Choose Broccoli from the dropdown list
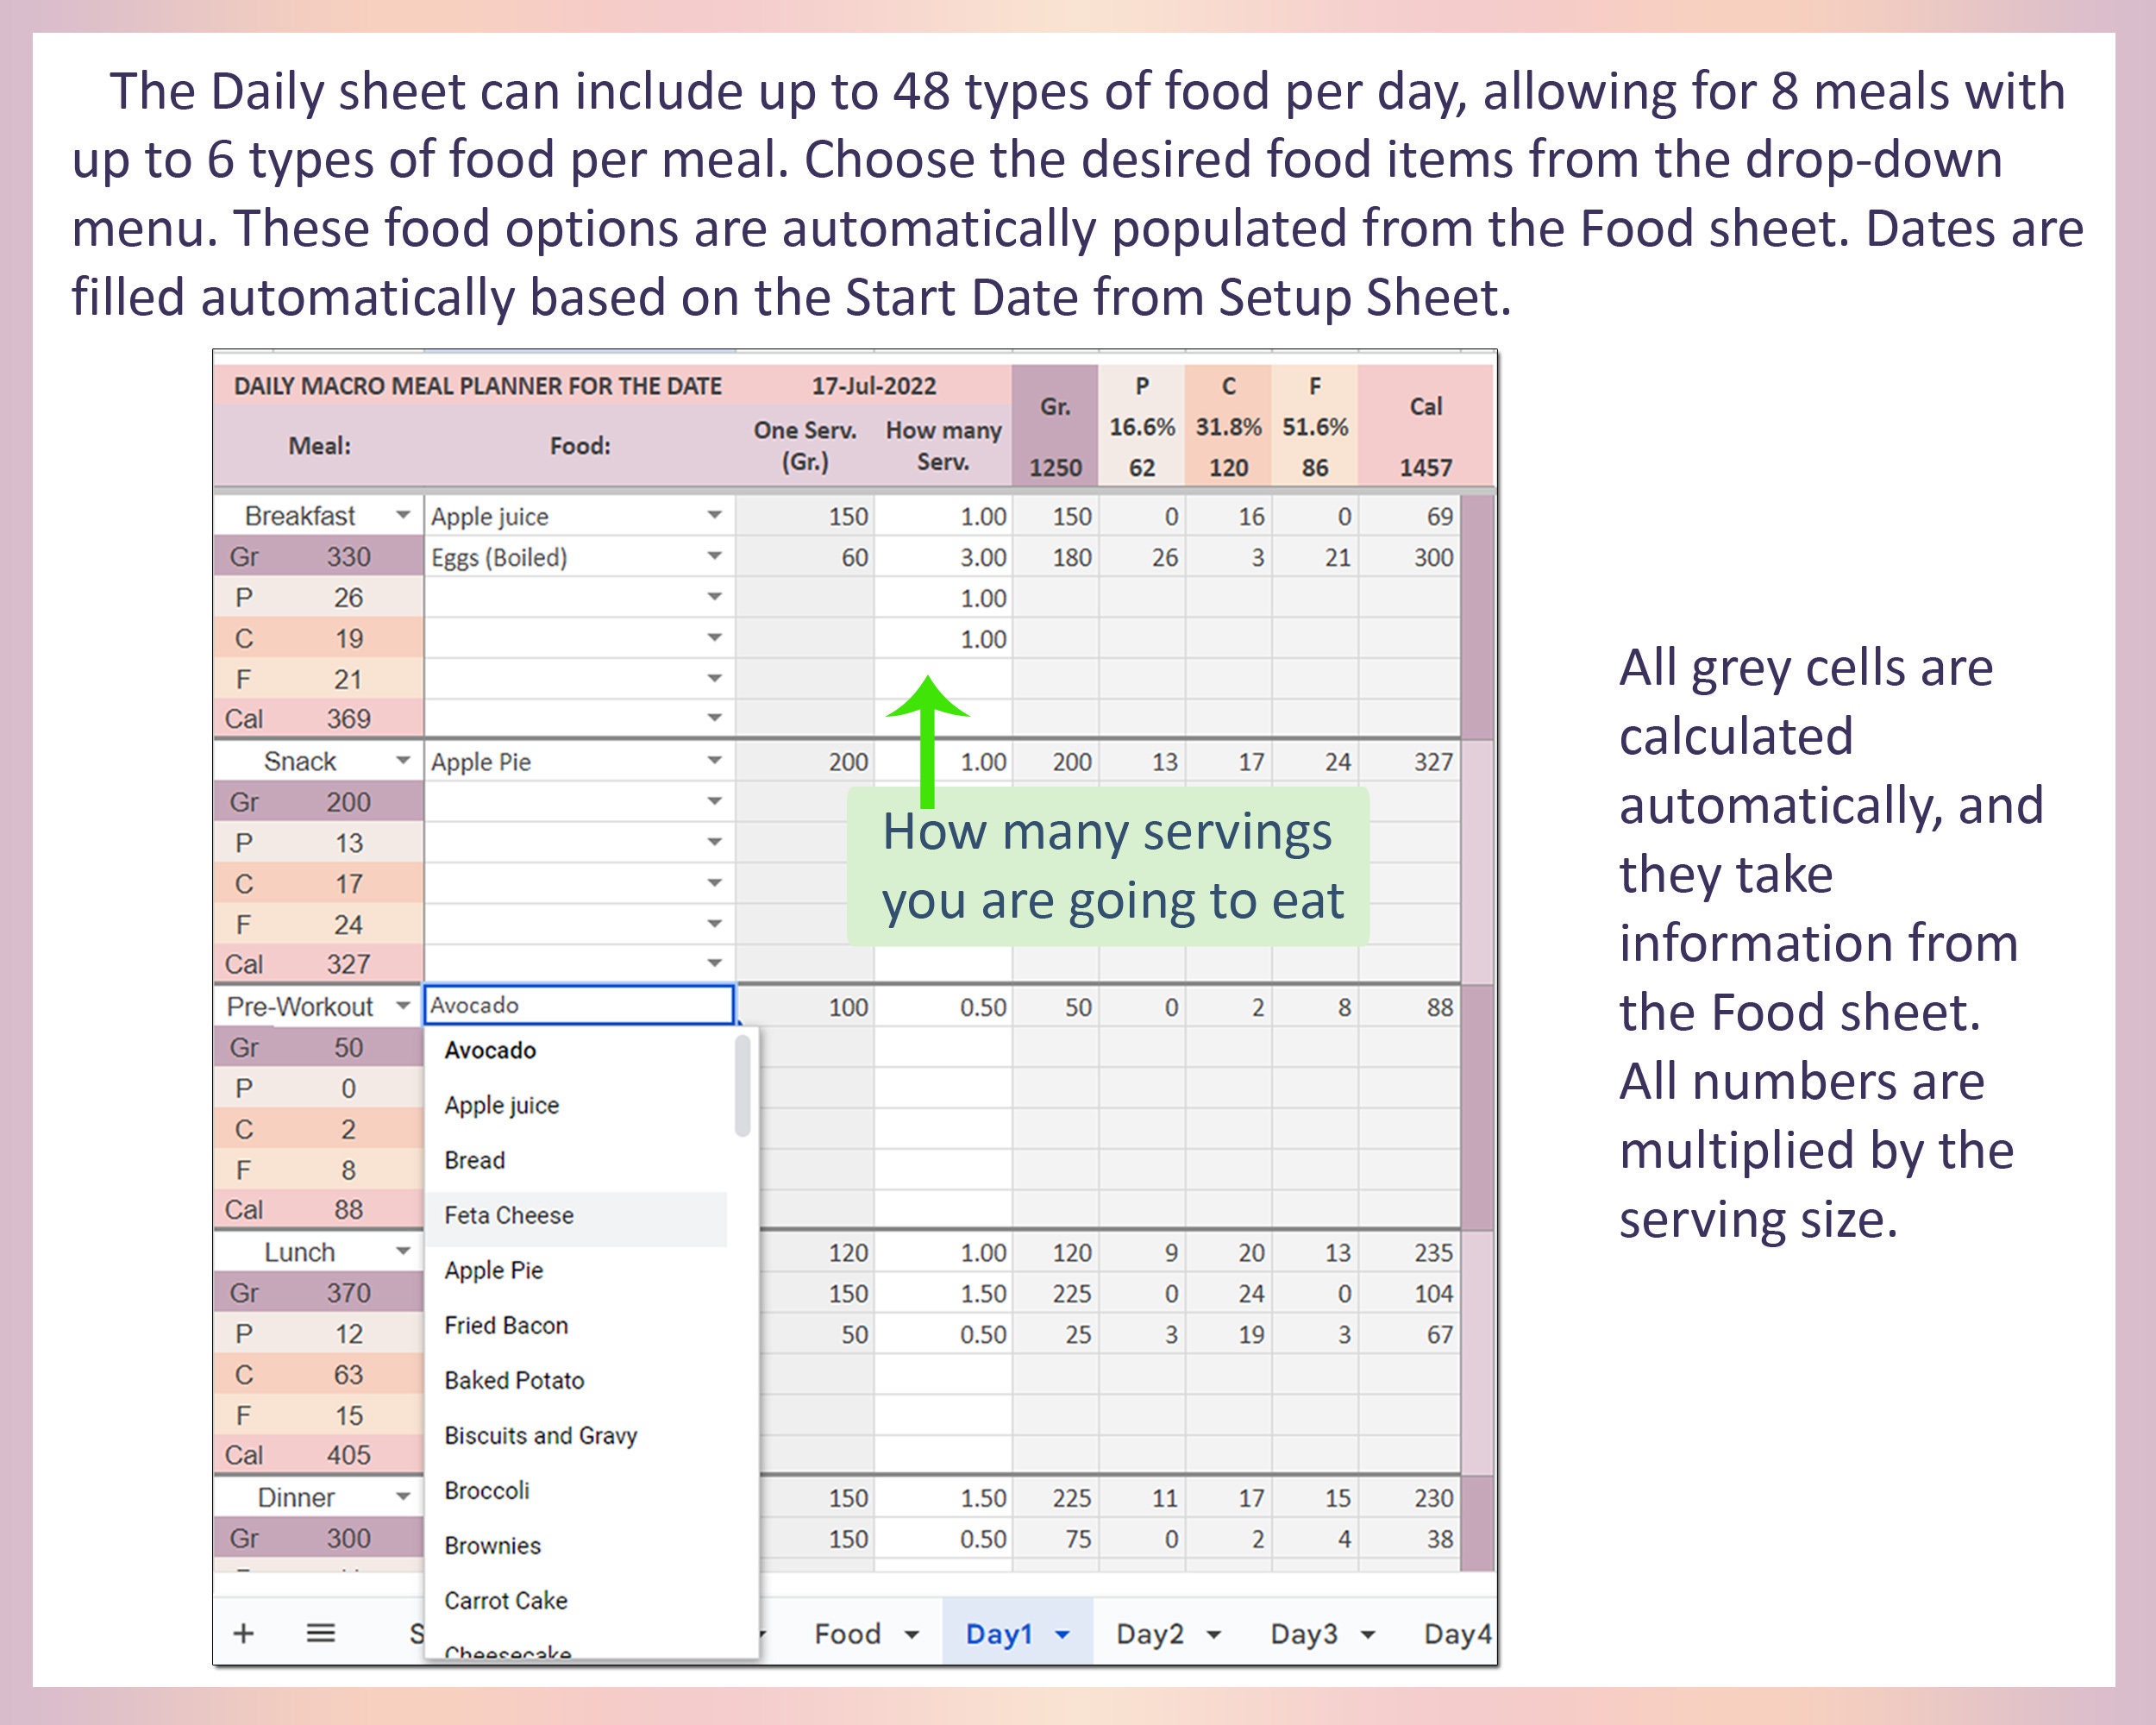 pyautogui.click(x=576, y=1490)
